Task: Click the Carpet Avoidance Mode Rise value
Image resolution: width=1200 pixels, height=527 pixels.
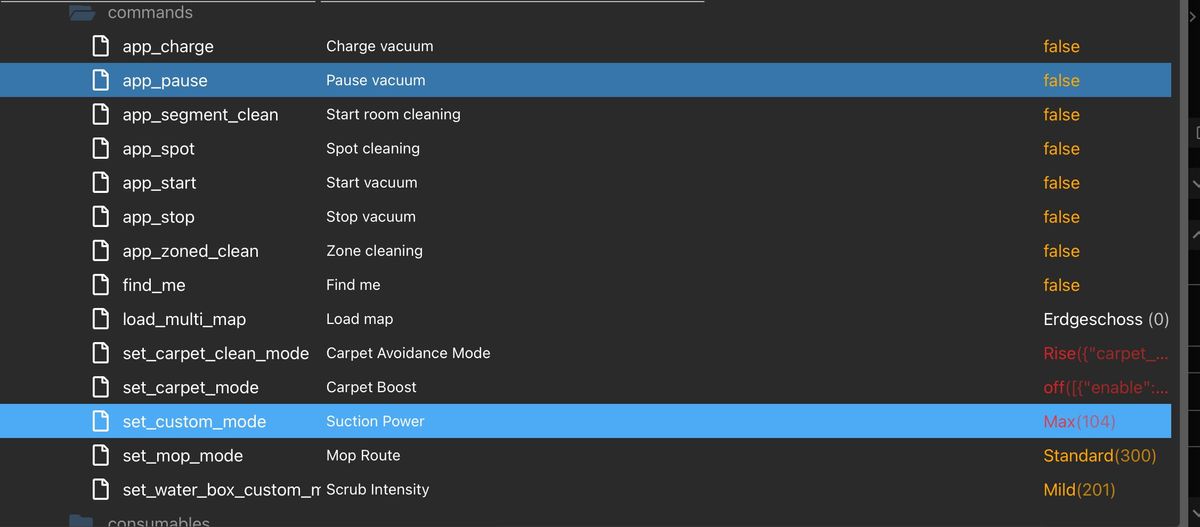Action: tap(1106, 353)
